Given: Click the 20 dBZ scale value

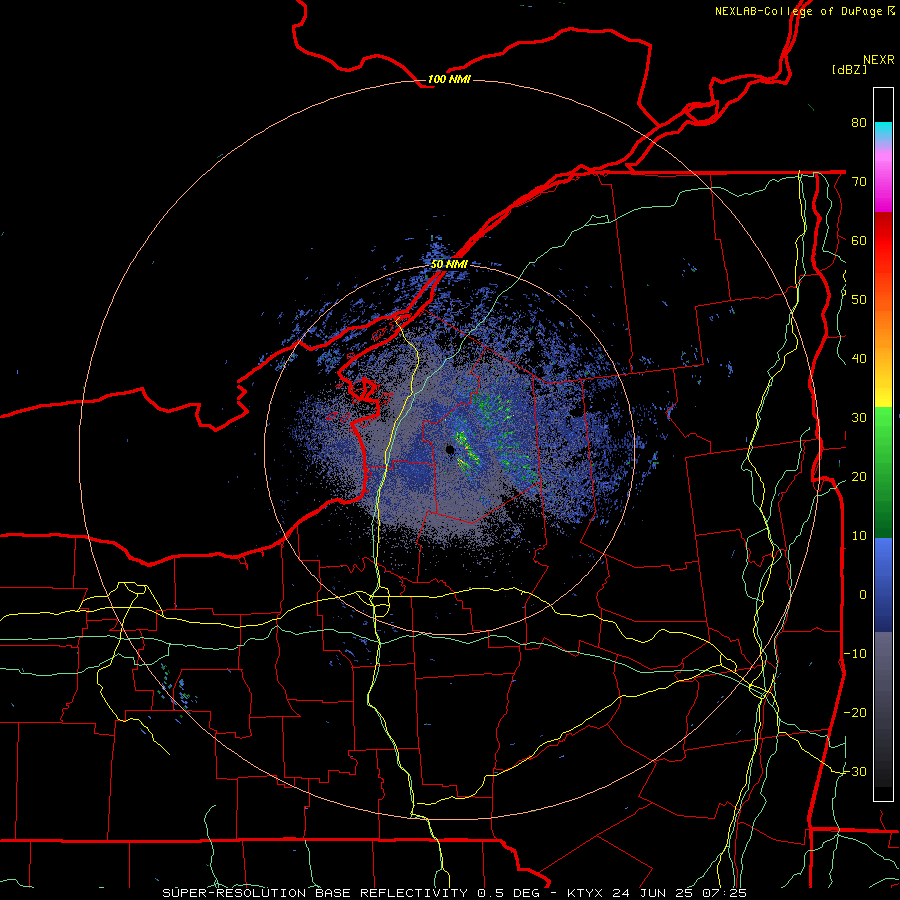Looking at the screenshot, I should [x=859, y=476].
